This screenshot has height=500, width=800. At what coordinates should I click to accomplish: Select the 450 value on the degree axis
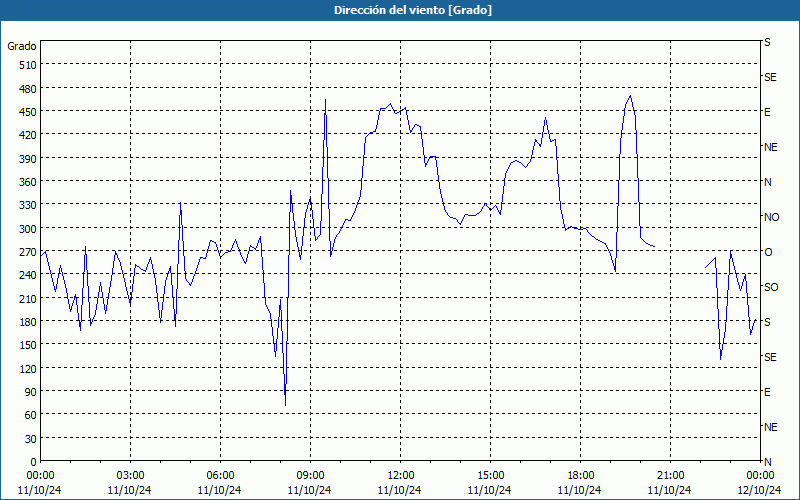tap(28, 112)
